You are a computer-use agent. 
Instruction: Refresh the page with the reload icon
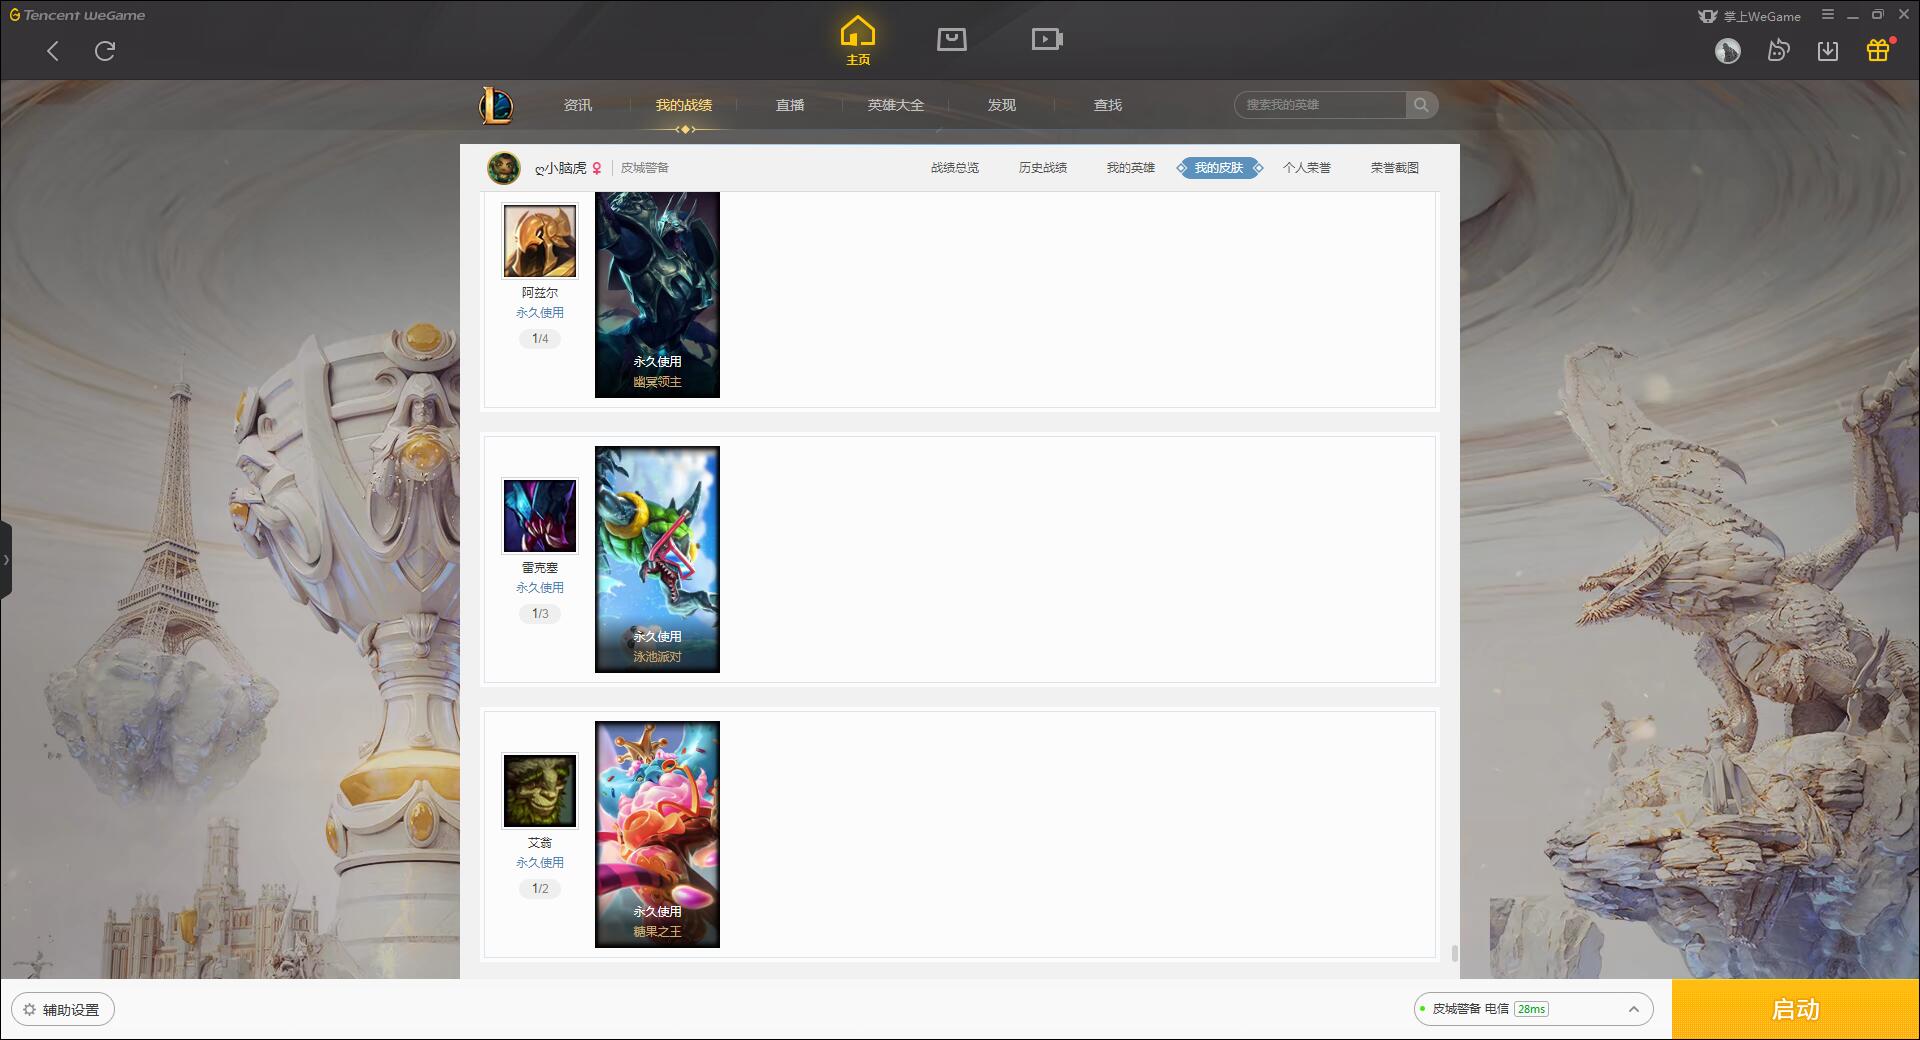pos(105,51)
